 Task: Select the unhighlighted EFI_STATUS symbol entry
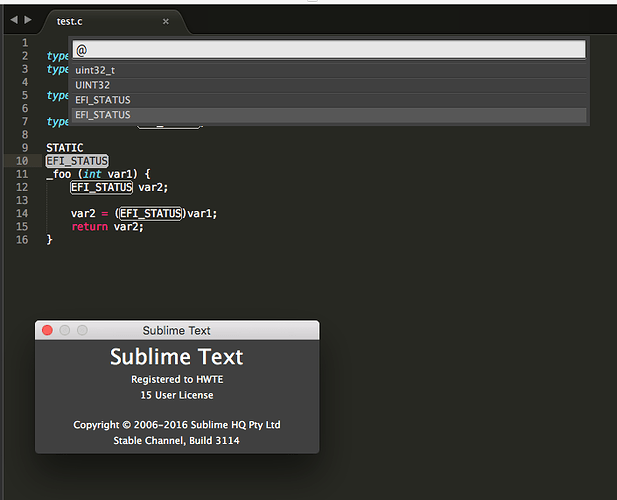click(329, 100)
